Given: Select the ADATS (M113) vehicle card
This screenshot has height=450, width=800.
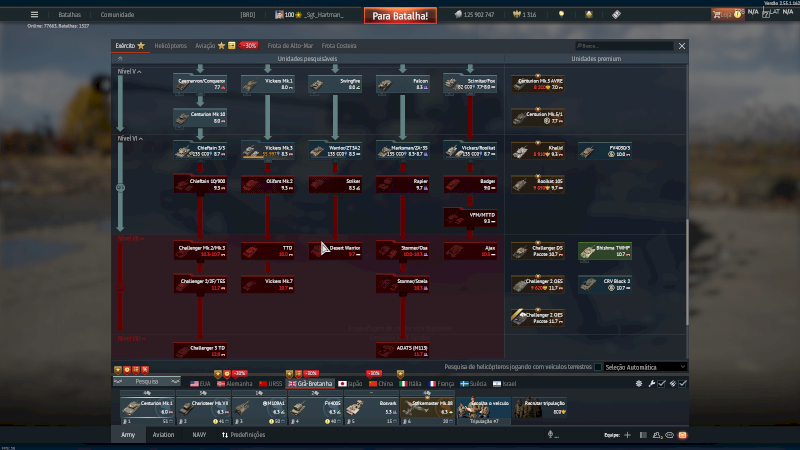Looking at the screenshot, I should [x=403, y=351].
